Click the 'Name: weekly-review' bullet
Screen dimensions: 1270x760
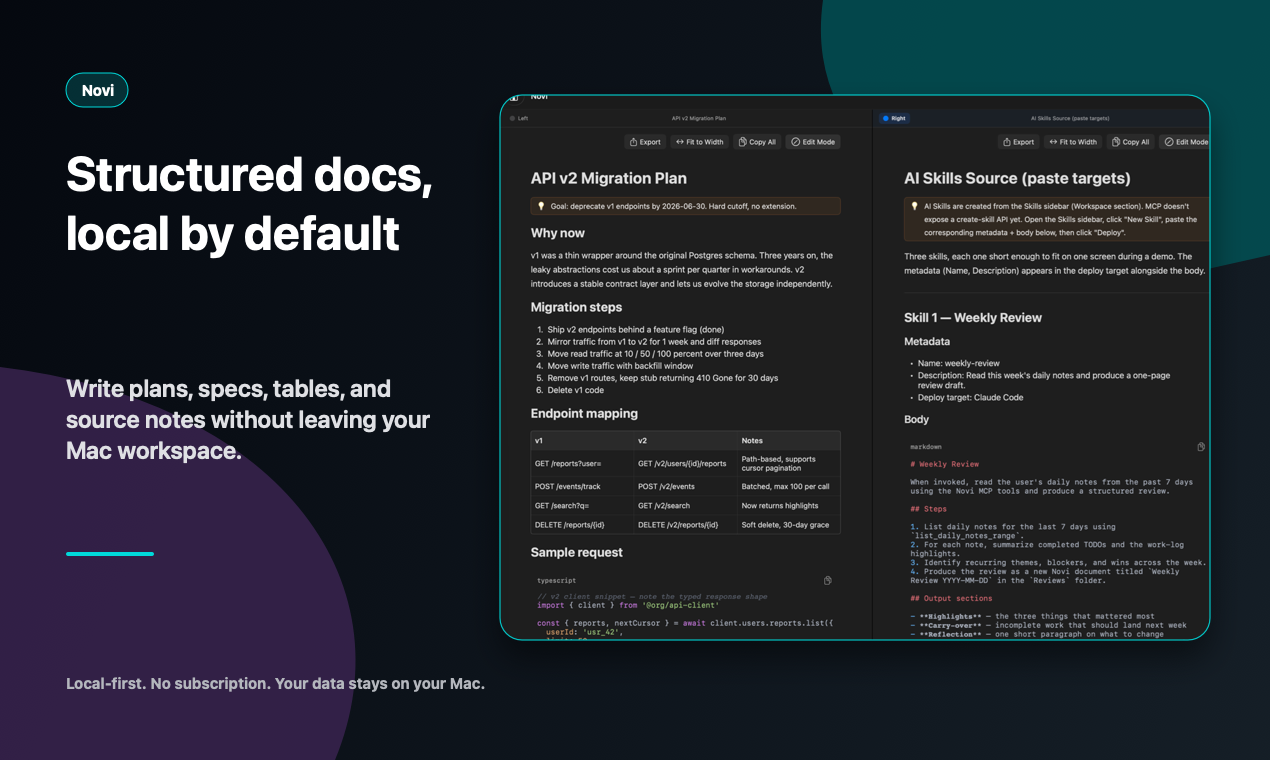coord(958,363)
